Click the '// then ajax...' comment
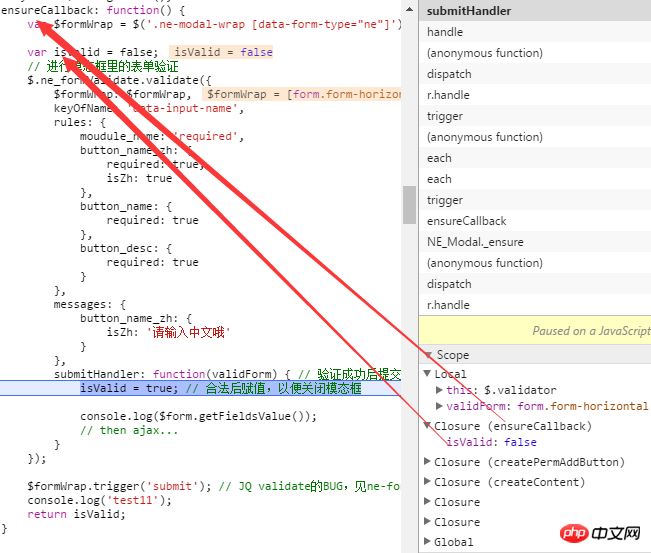The width and height of the screenshot is (651, 553). coord(129,430)
